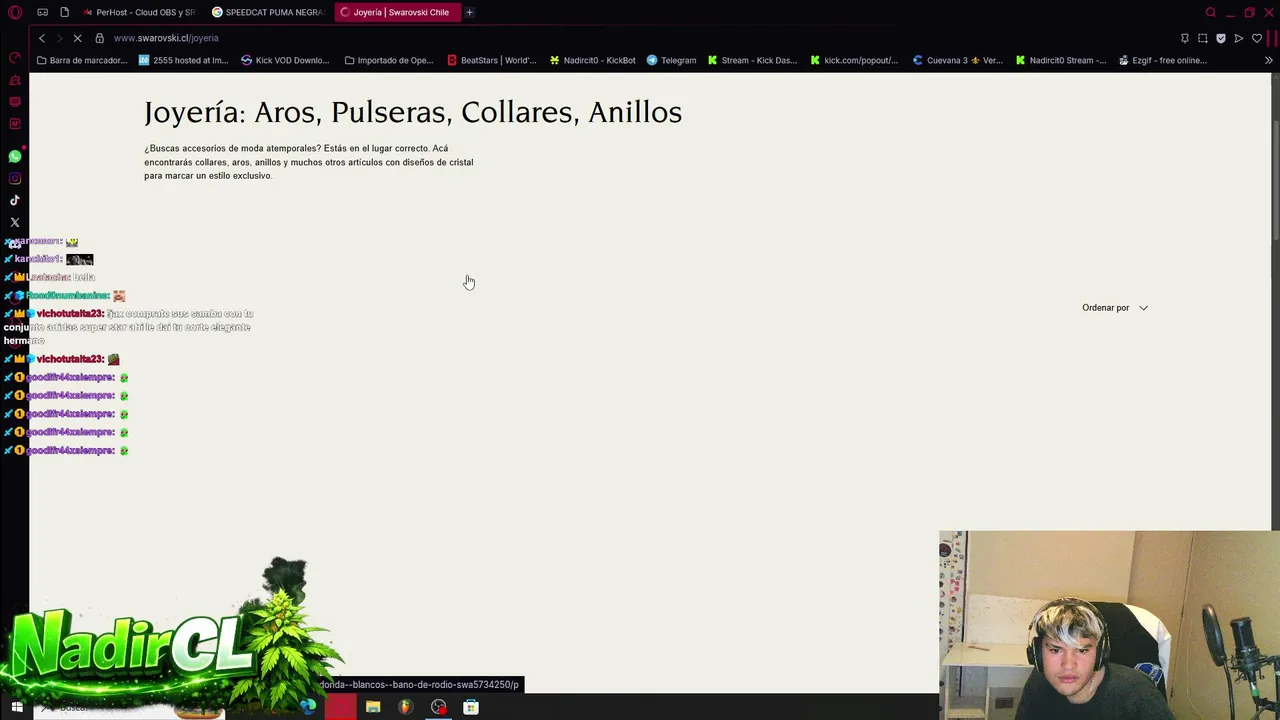The image size is (1280, 720).
Task: Open Instagram in the sidebar
Action: (x=15, y=179)
